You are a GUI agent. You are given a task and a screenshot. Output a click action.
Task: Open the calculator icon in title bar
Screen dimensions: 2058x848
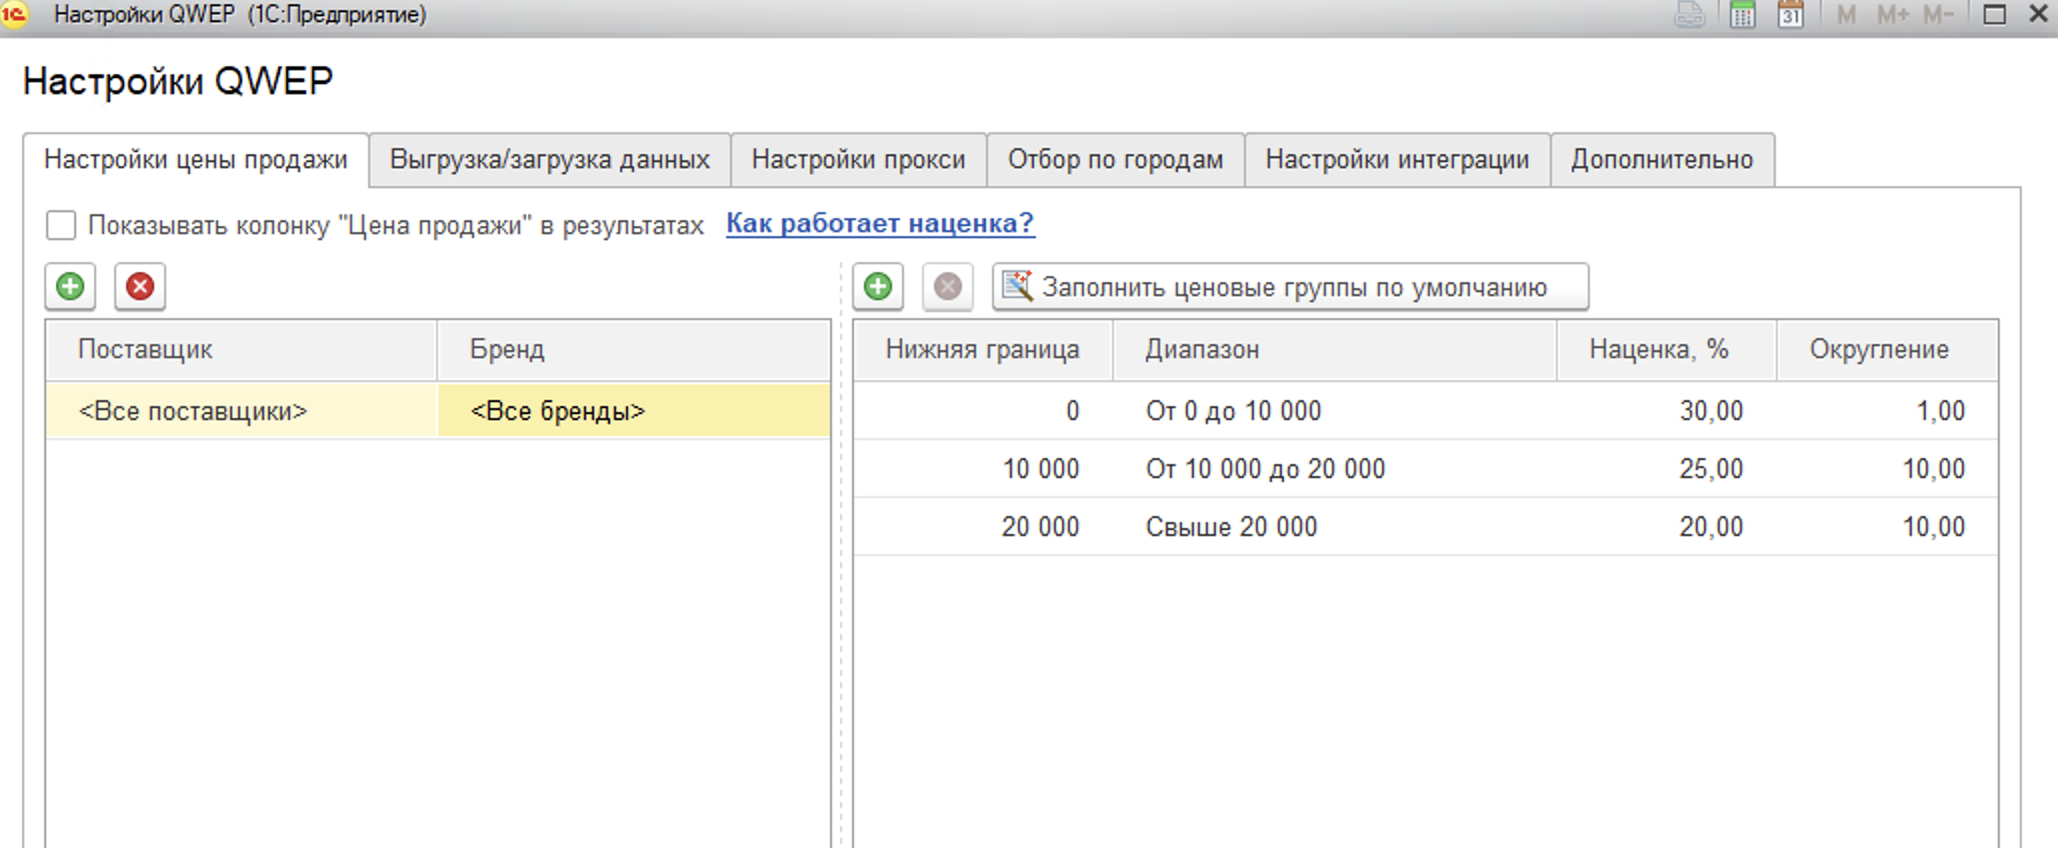[1742, 15]
